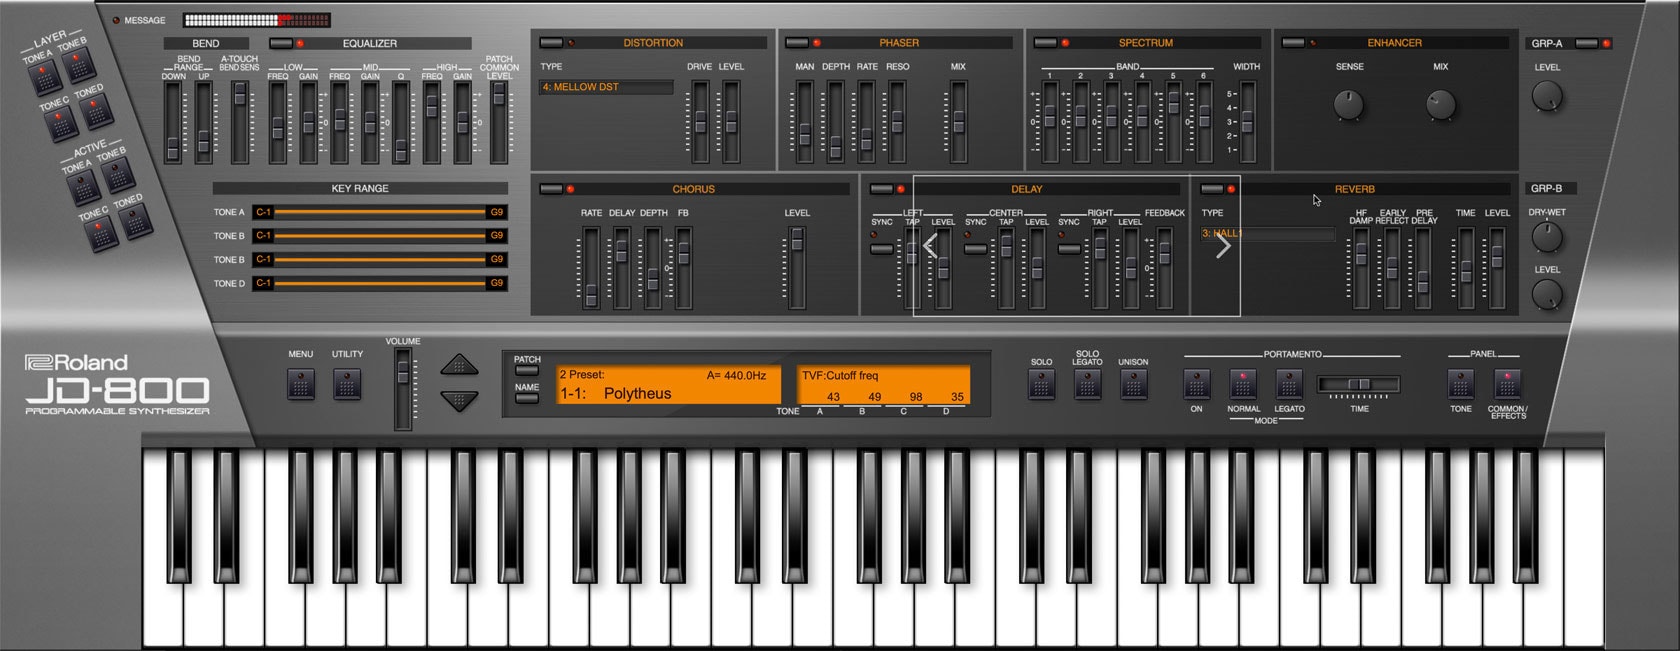Click the Delay Feedback slider
Viewport: 1680px width, 651px height.
tap(1164, 268)
